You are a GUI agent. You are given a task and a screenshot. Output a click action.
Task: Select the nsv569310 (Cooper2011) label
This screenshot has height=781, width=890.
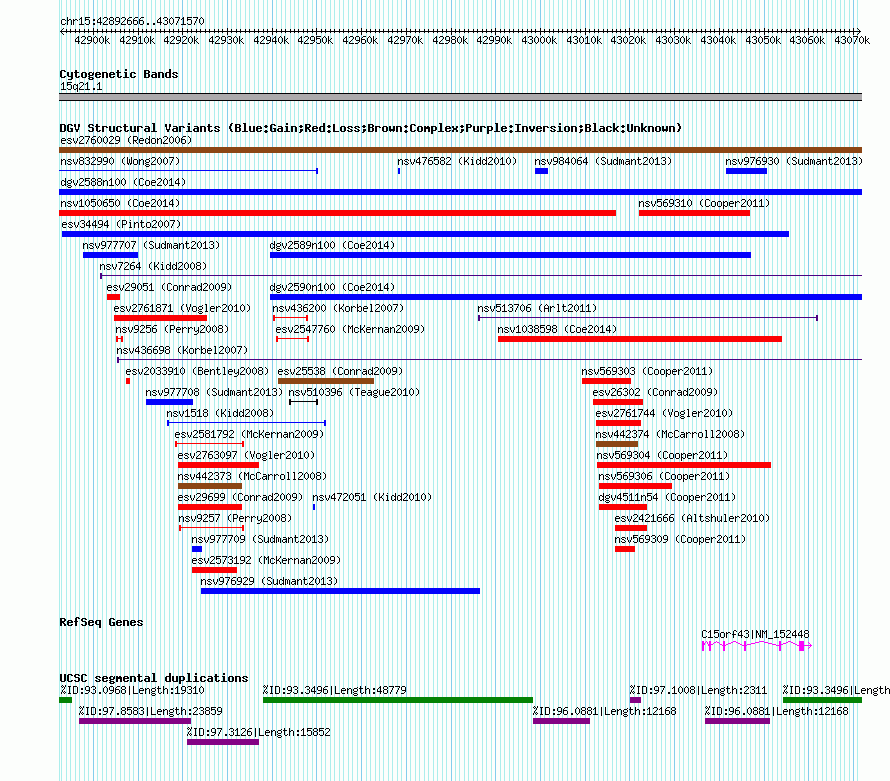[704, 203]
